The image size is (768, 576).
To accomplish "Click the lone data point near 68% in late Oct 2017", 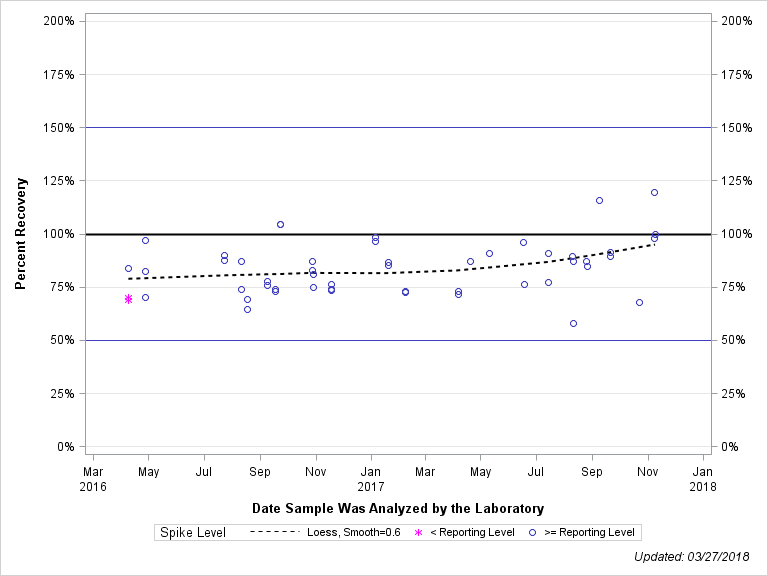I will point(639,303).
